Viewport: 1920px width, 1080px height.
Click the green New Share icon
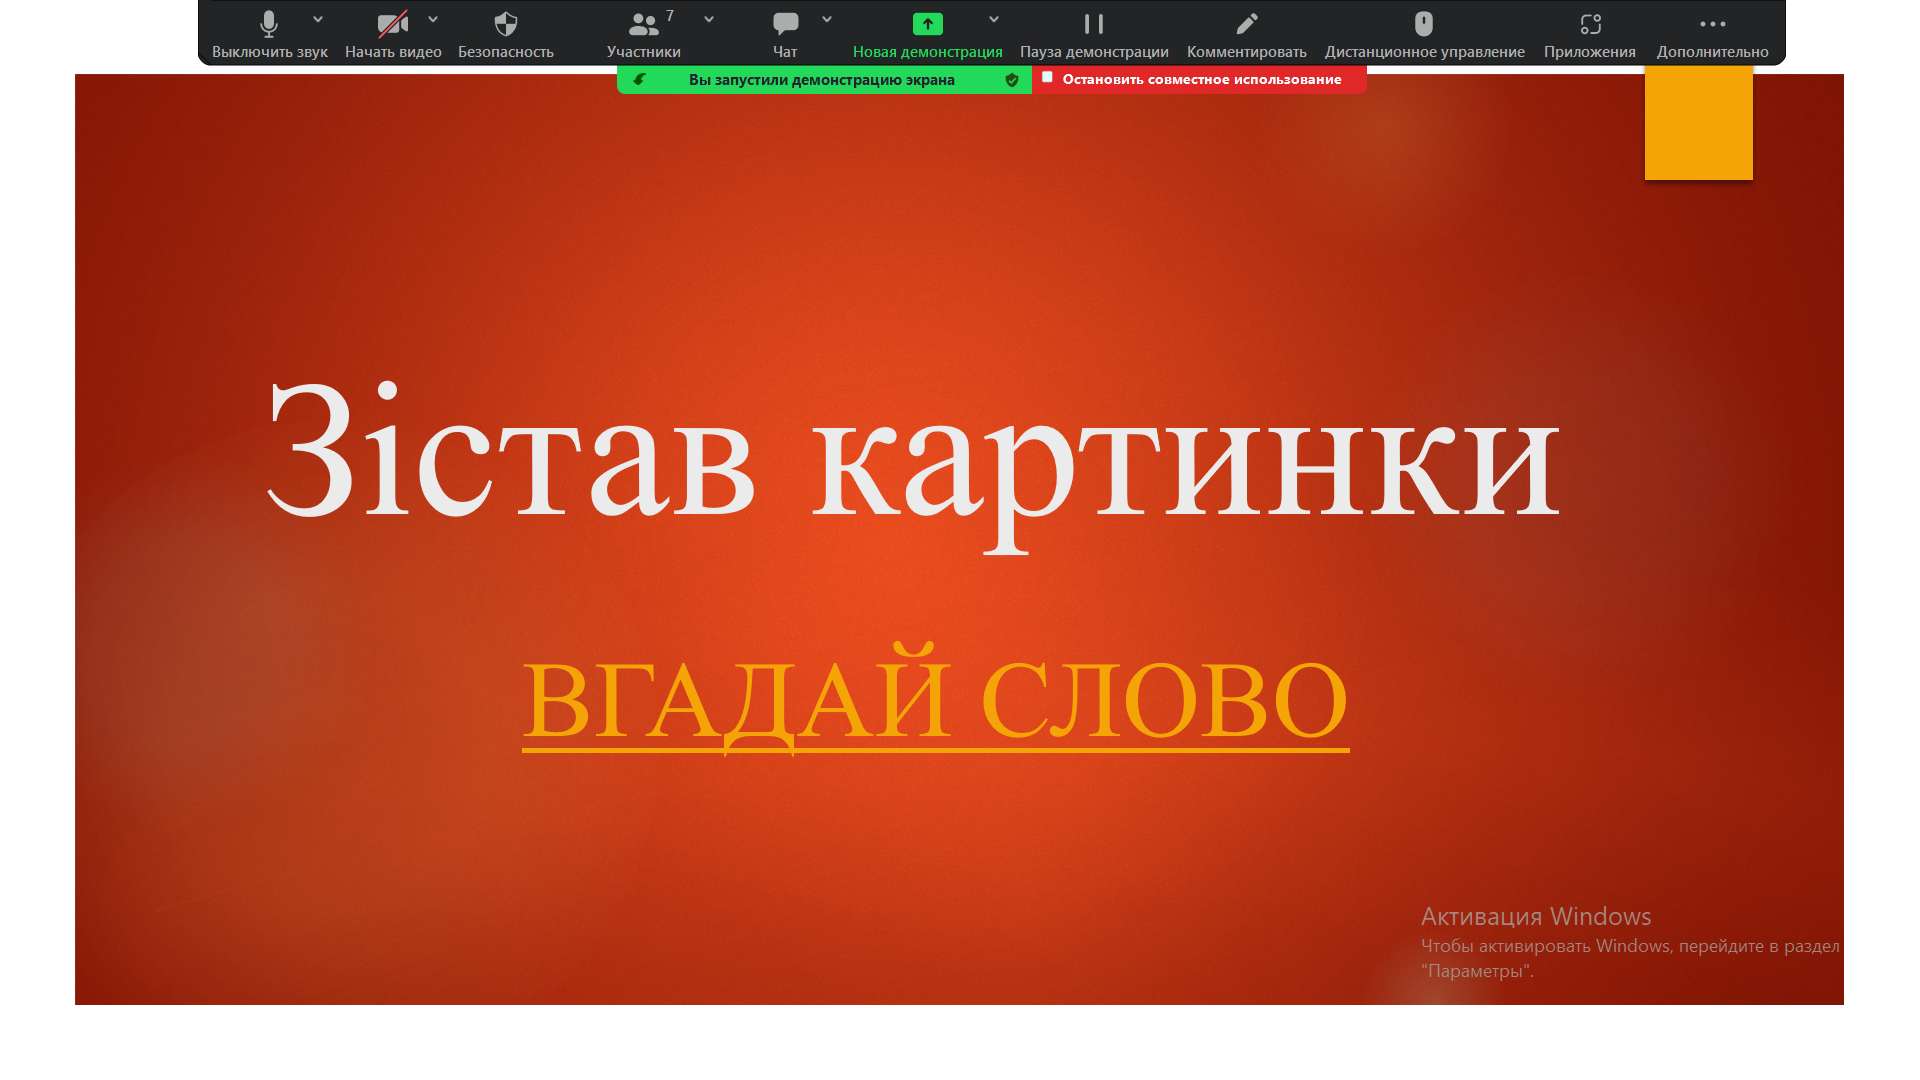(x=927, y=24)
